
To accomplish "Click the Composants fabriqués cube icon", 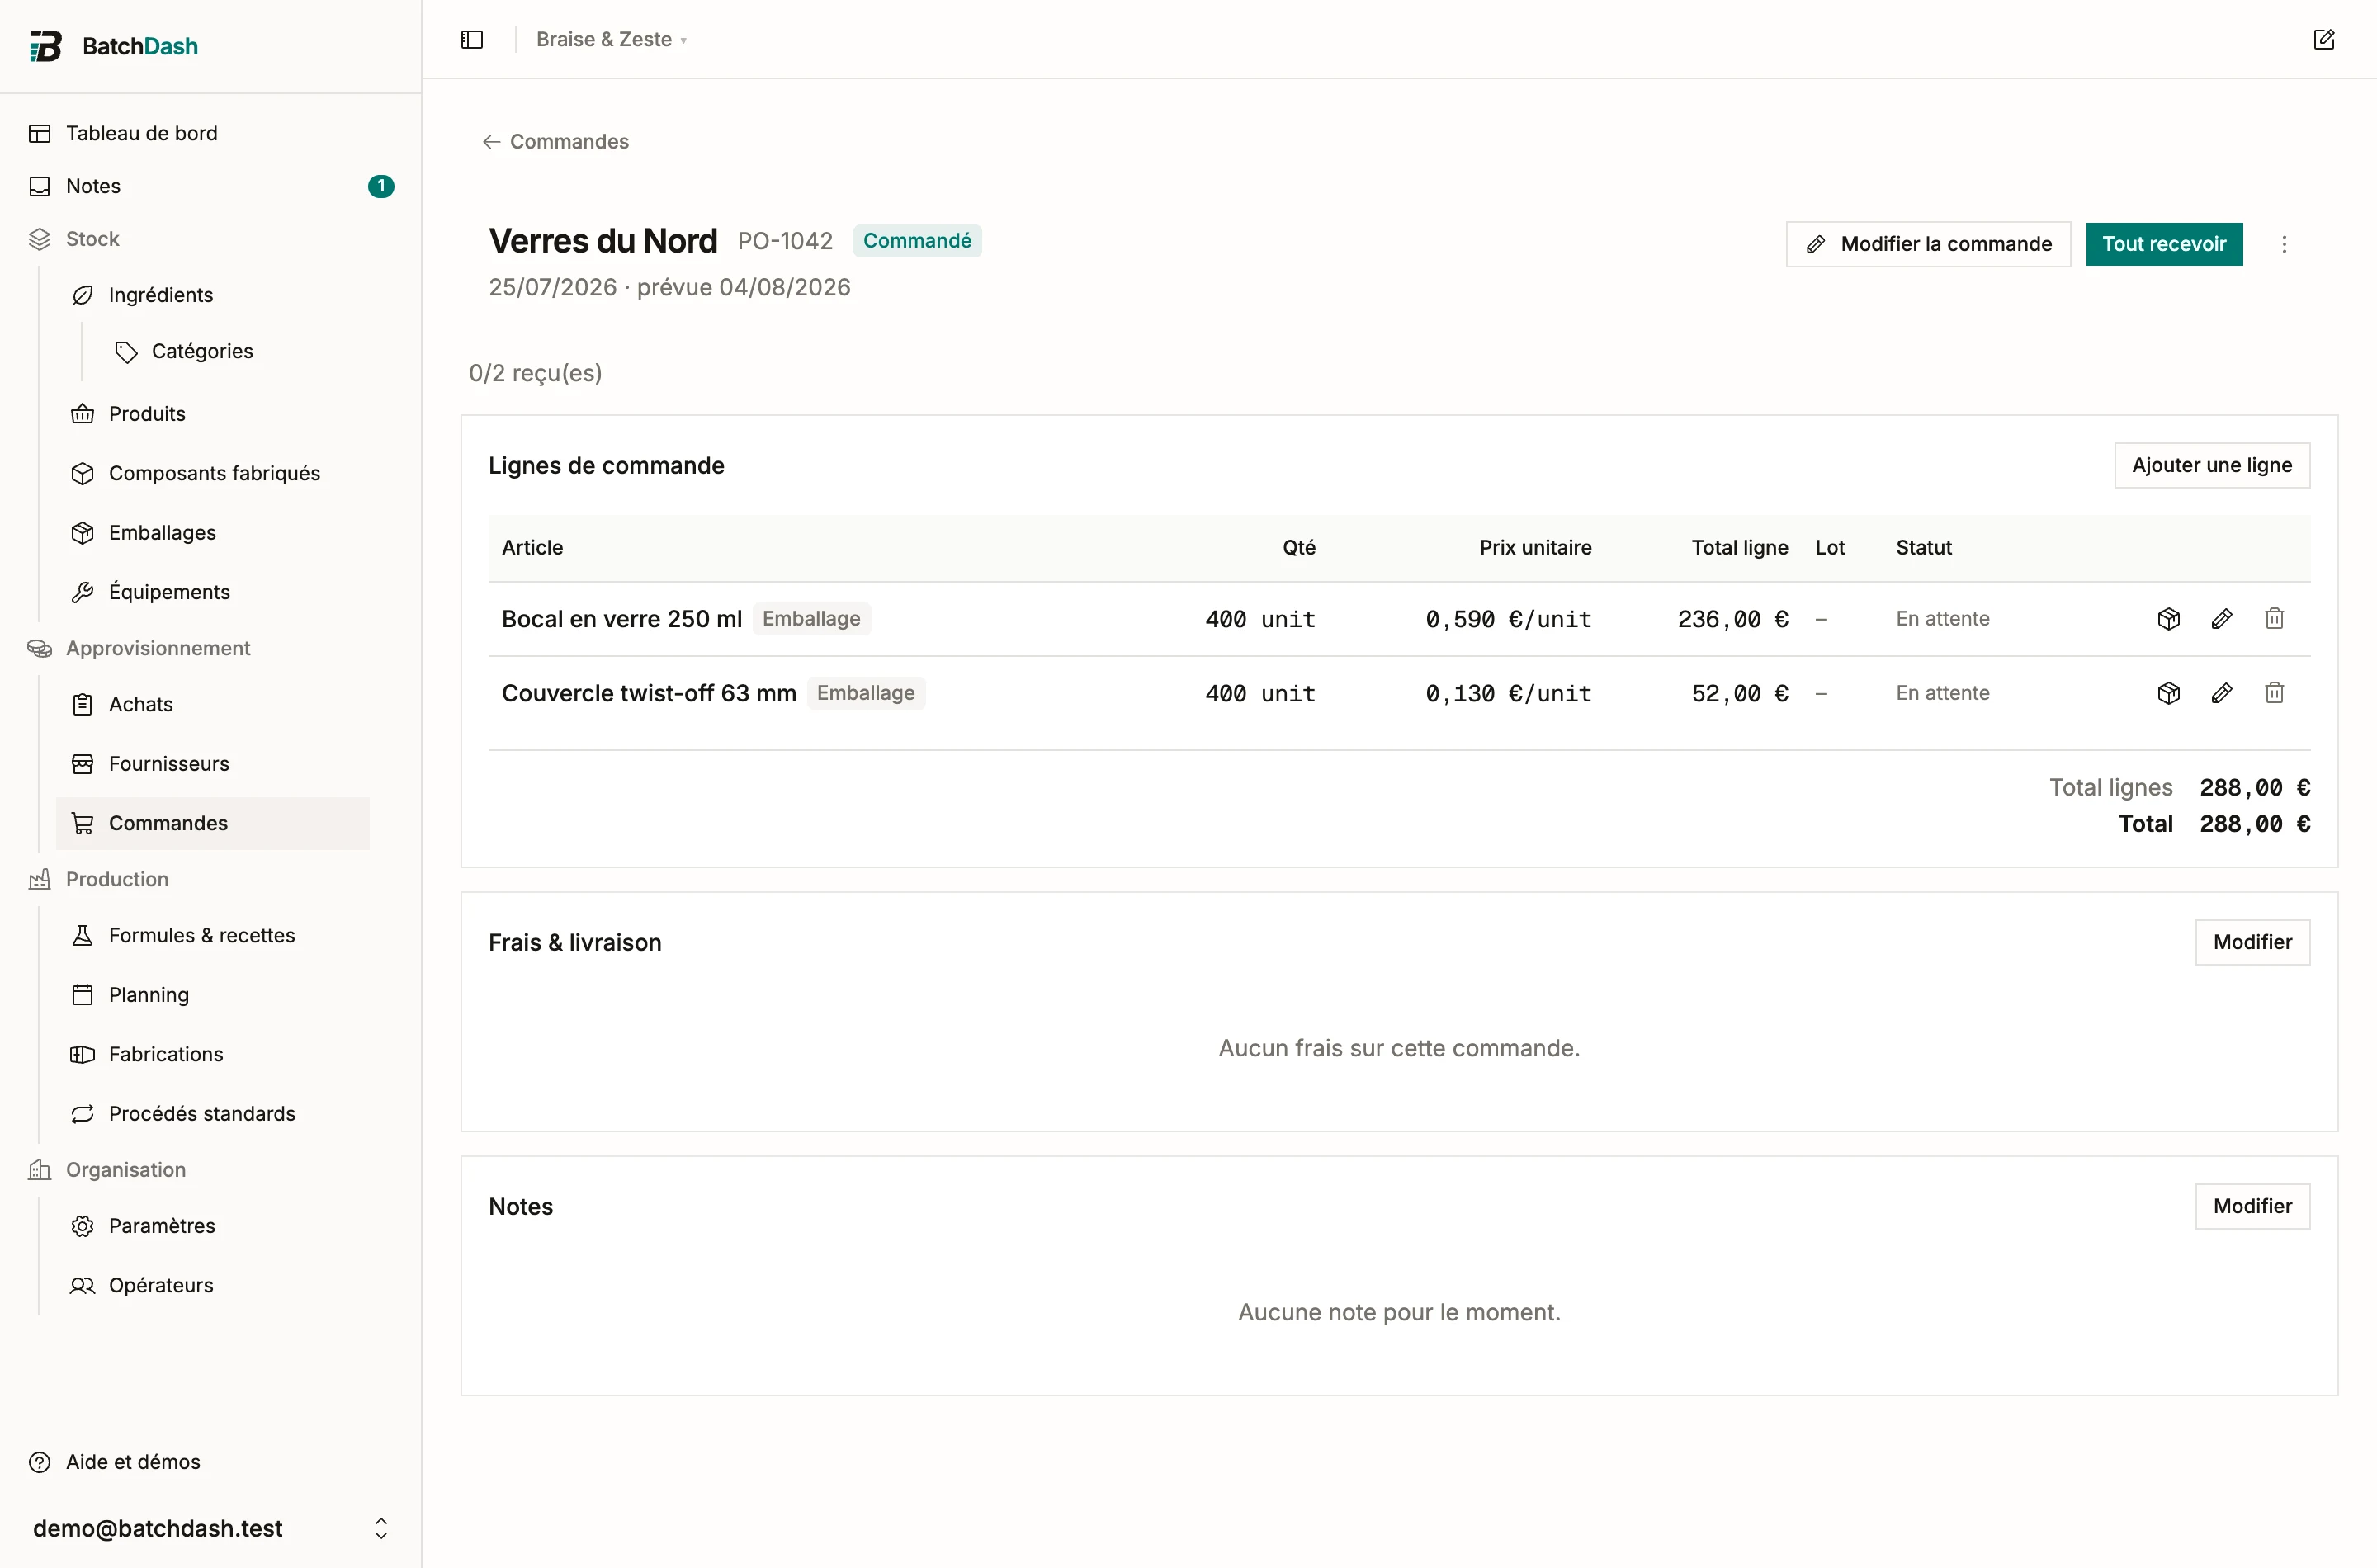I will click(x=83, y=473).
